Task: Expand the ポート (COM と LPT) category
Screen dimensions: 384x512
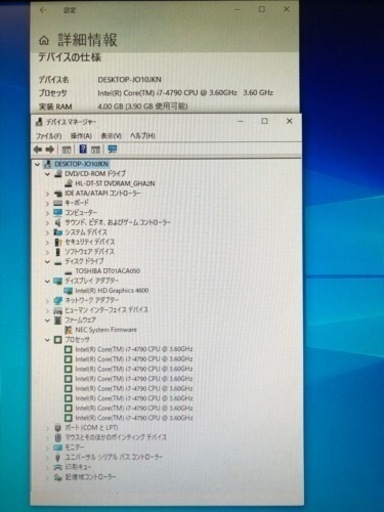Action: pos(47,428)
